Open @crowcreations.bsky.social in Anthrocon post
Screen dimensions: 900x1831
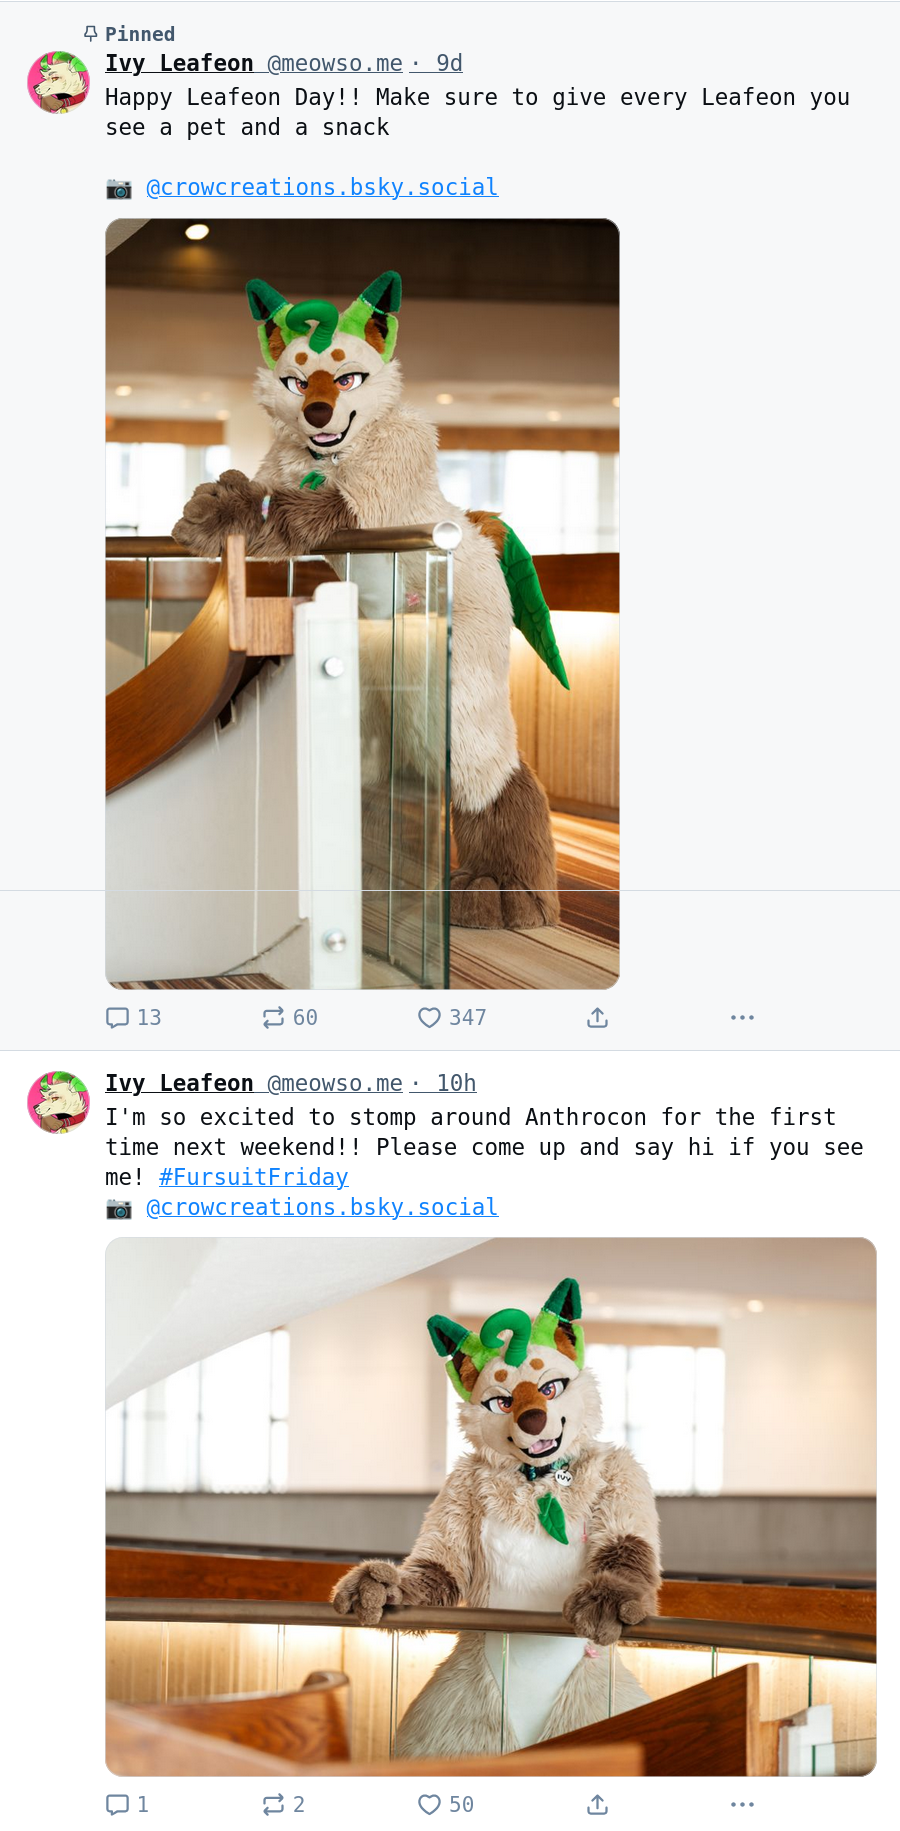pyautogui.click(x=322, y=1207)
